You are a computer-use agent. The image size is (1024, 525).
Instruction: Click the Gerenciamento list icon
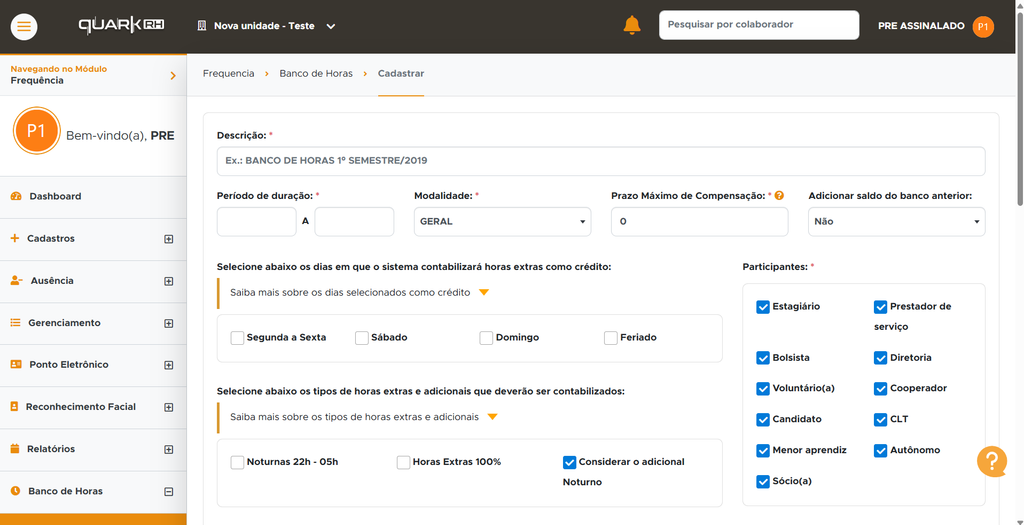click(x=16, y=323)
